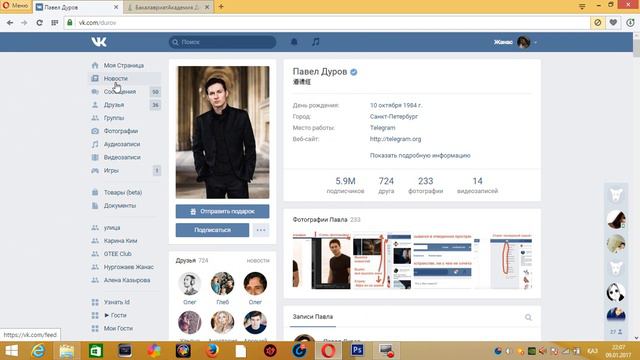Screen dimensions: 640x360
Task: Open the more actions three-dot button
Action: 261,230
